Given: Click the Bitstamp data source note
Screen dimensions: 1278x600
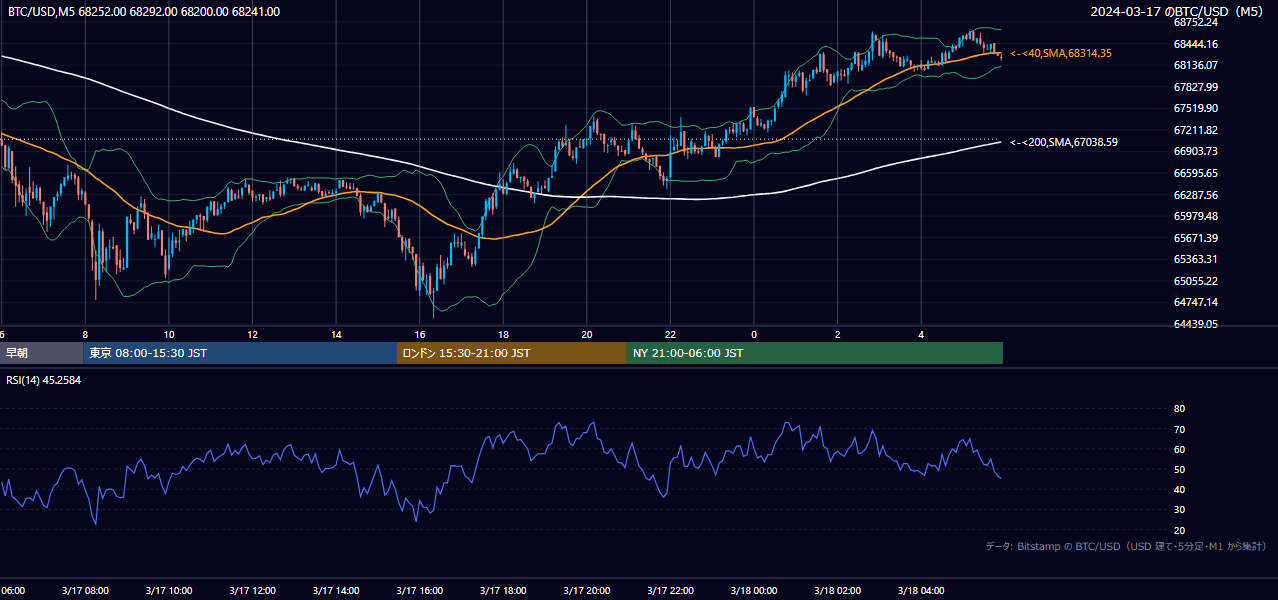Looking at the screenshot, I should pyautogui.click(x=1126, y=546).
